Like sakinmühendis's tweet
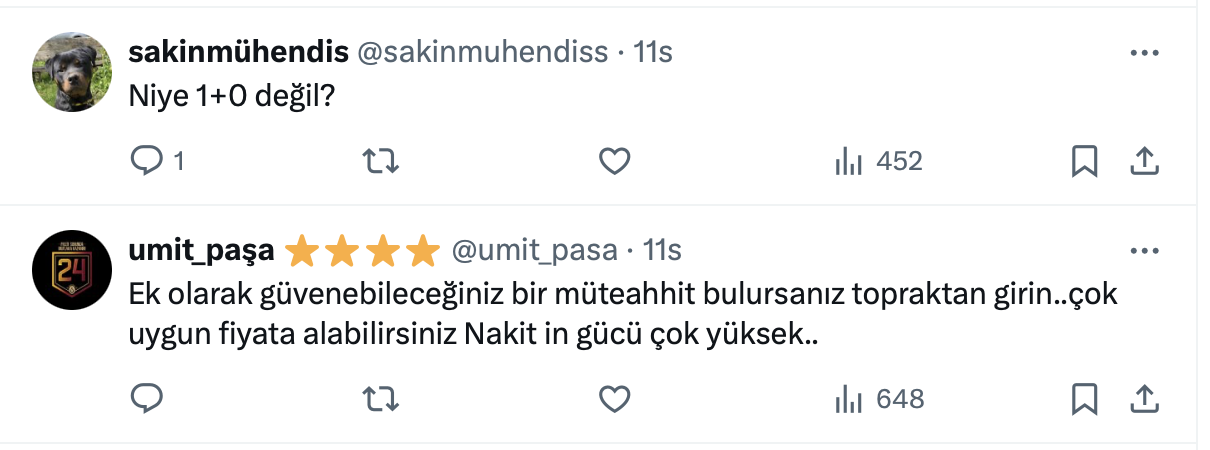Image resolution: width=1210 pixels, height=450 pixels. tap(614, 161)
